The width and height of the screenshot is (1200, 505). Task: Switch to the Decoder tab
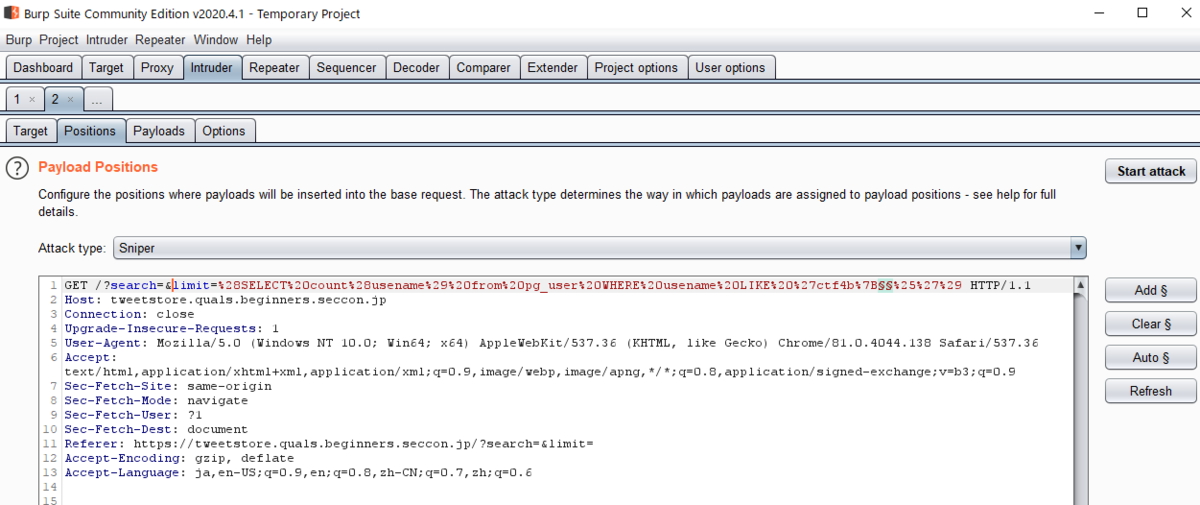(x=417, y=68)
